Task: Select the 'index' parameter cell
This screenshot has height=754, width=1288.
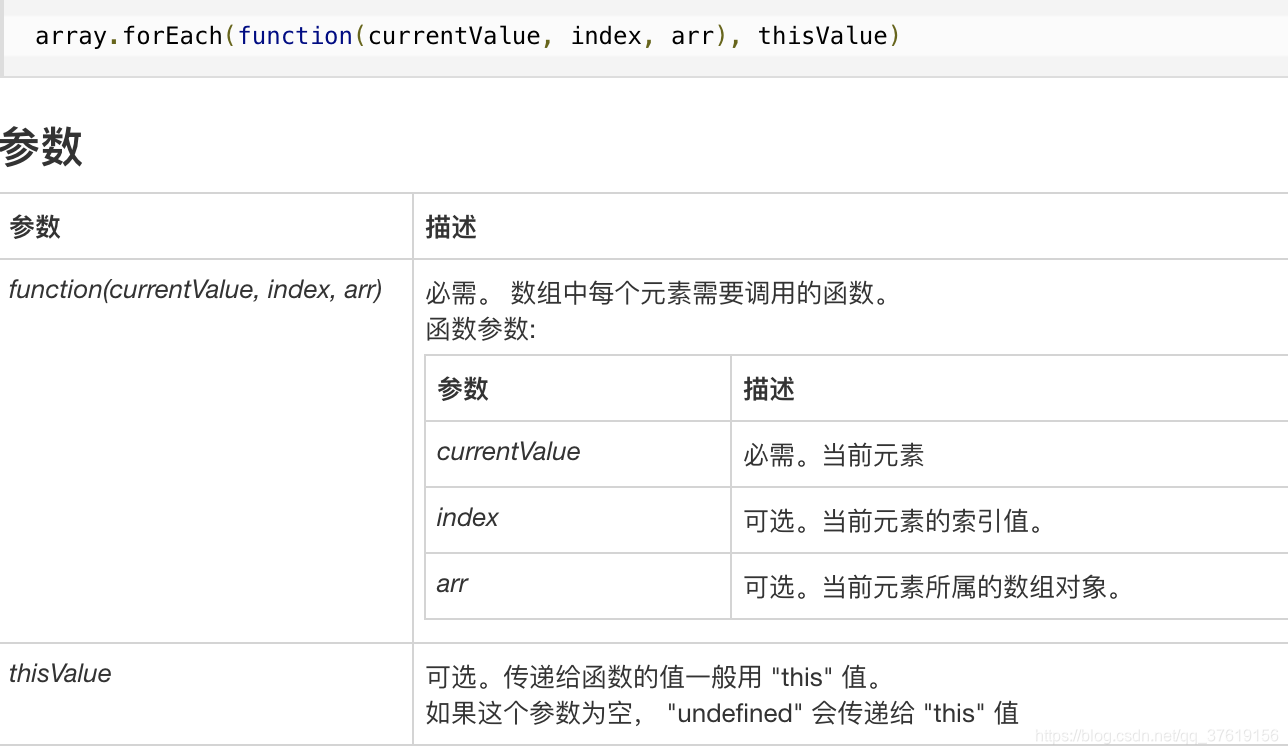Action: pyautogui.click(x=578, y=520)
